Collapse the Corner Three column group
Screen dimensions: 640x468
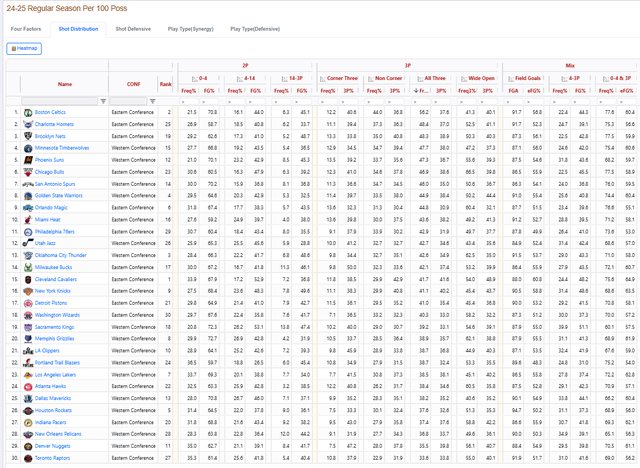coord(324,77)
